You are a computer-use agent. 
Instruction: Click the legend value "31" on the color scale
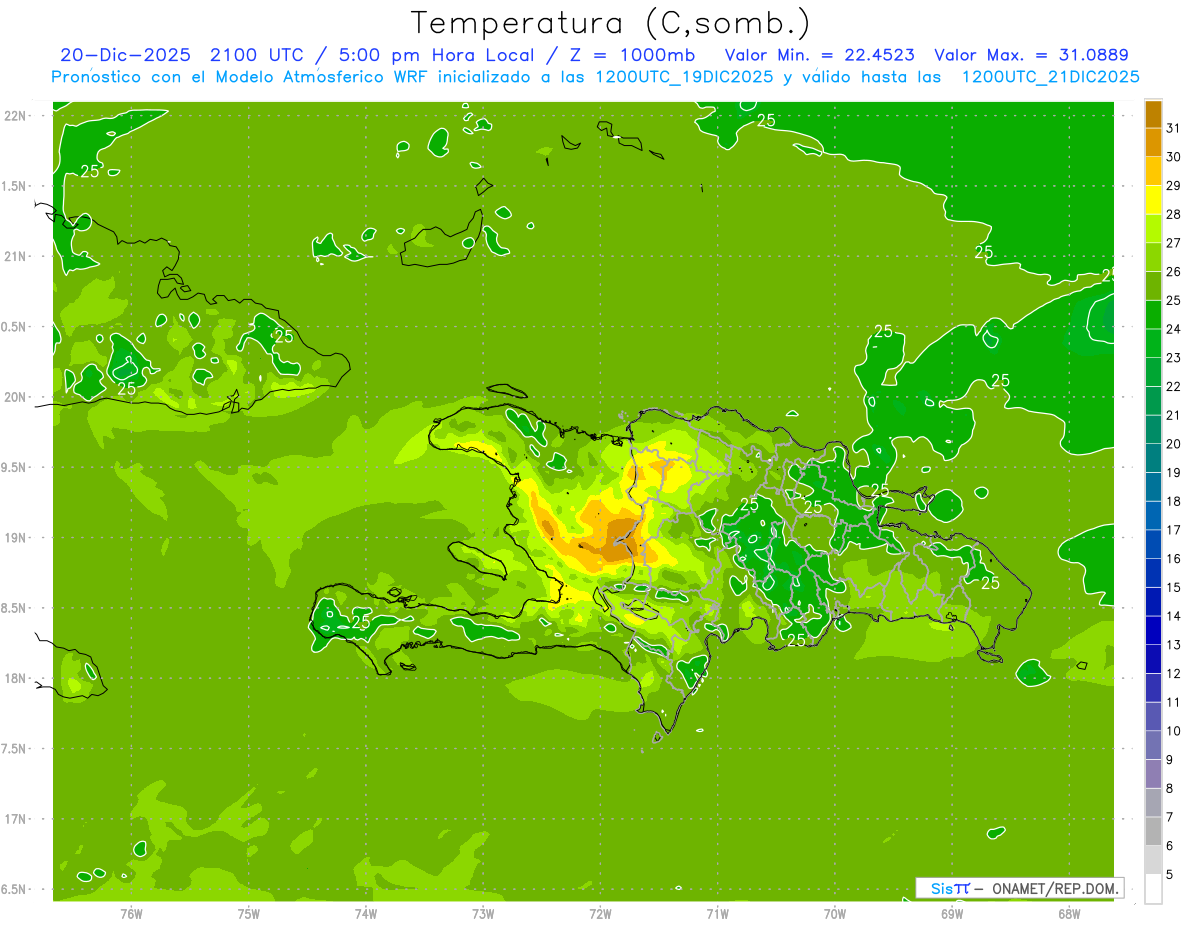tap(1174, 128)
